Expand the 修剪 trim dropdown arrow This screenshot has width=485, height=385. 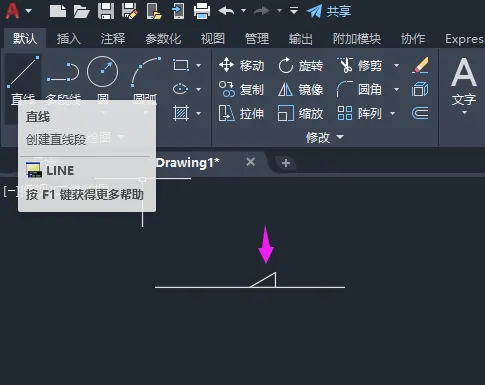(396, 65)
